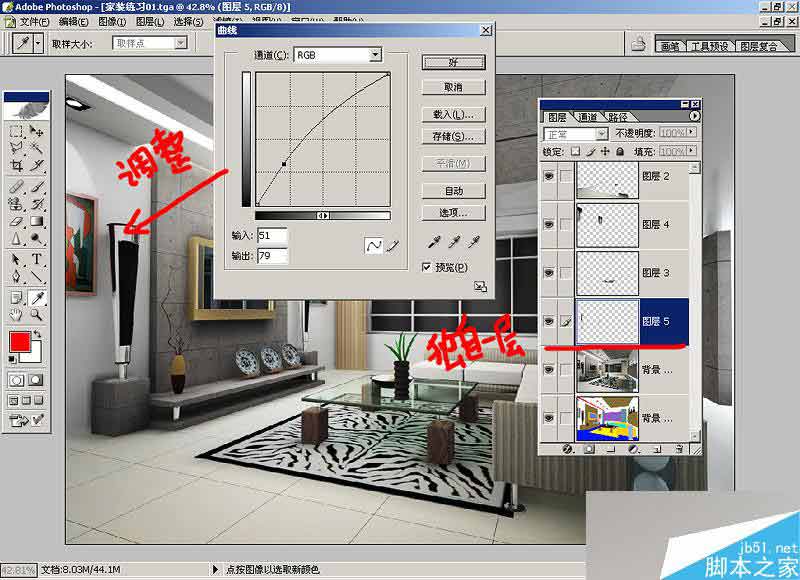Select the Crop tool
800x580 pixels.
(x=16, y=165)
